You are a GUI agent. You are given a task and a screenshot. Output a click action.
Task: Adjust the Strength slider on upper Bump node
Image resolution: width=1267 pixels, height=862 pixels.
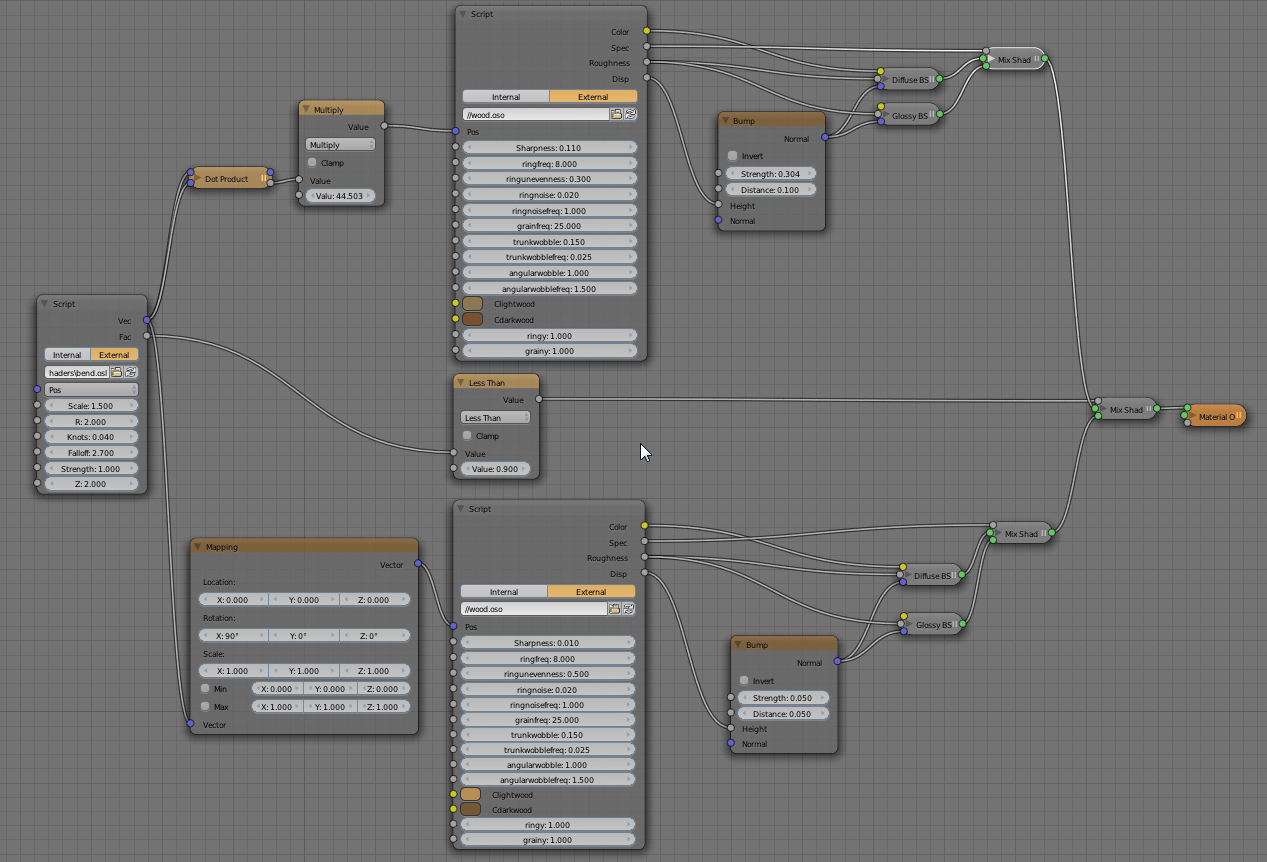pos(771,172)
